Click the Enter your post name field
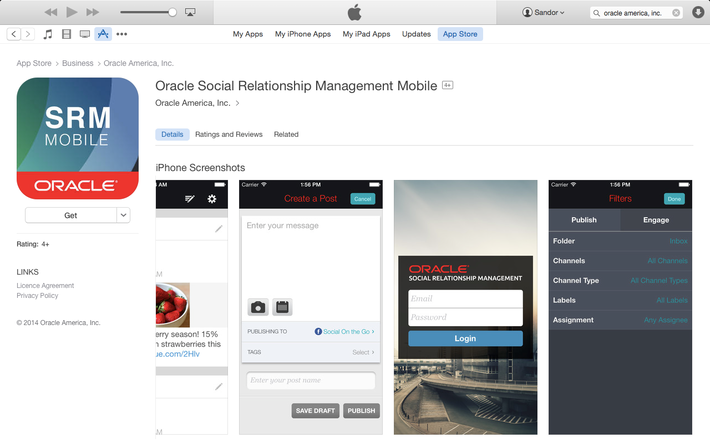 pyautogui.click(x=311, y=380)
